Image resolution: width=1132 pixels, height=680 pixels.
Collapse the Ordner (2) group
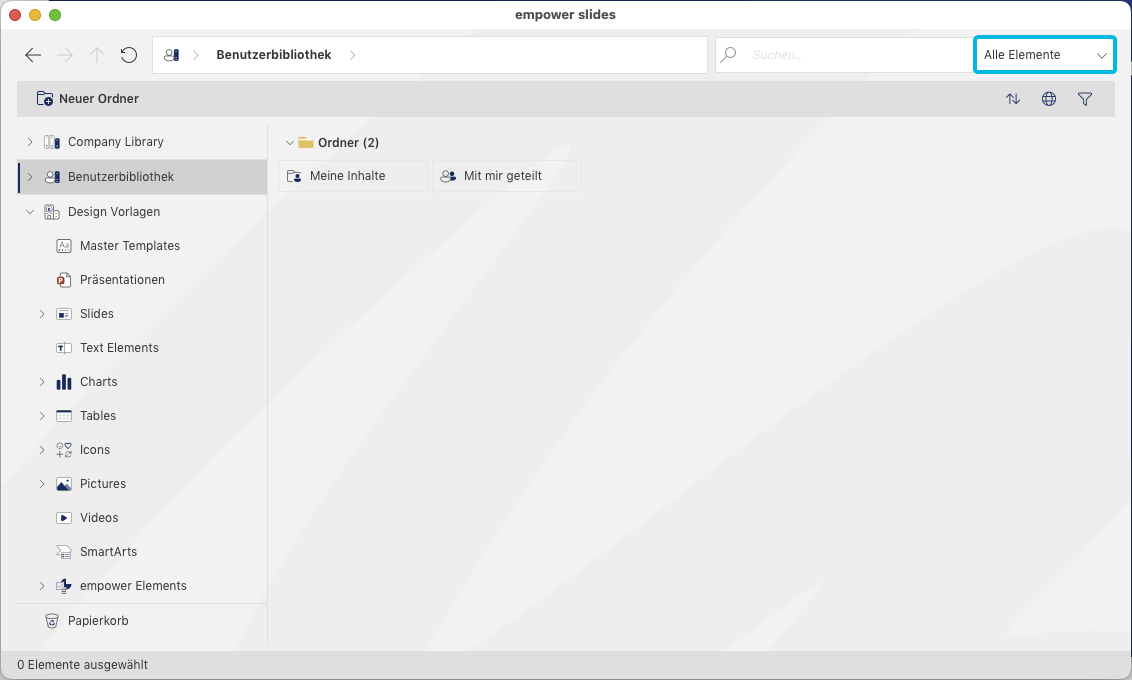click(289, 143)
